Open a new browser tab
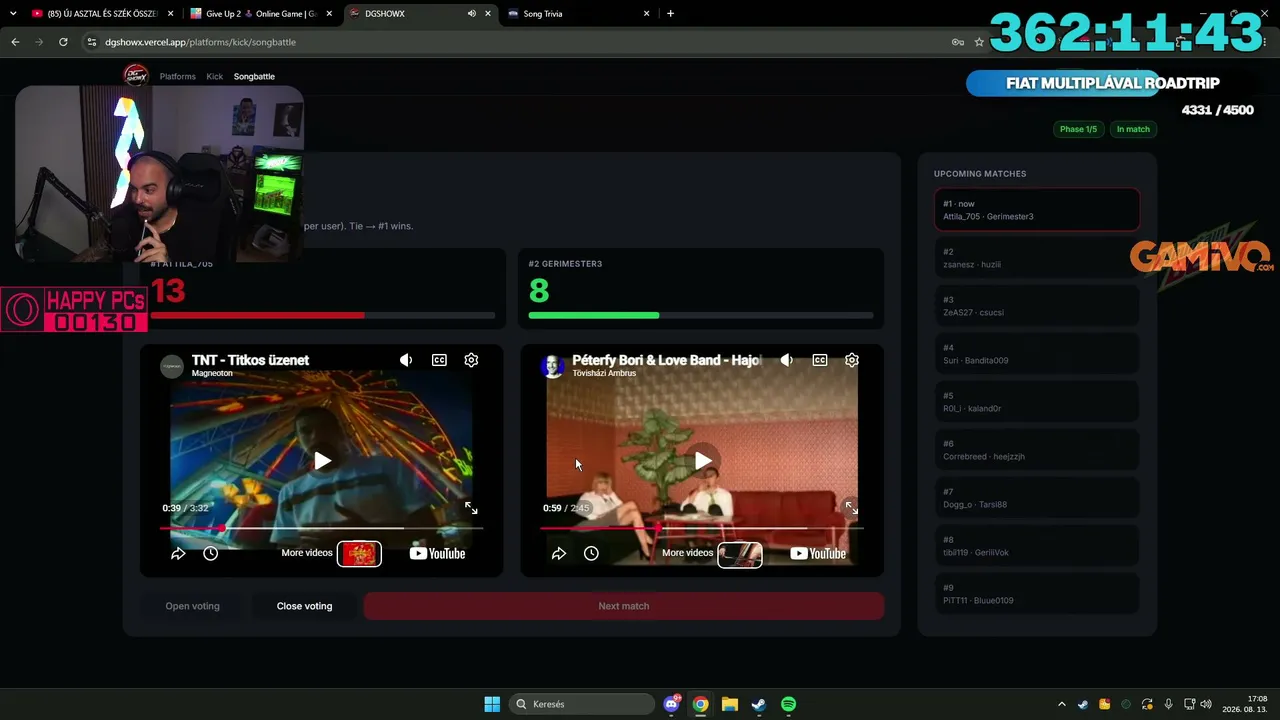 [670, 14]
